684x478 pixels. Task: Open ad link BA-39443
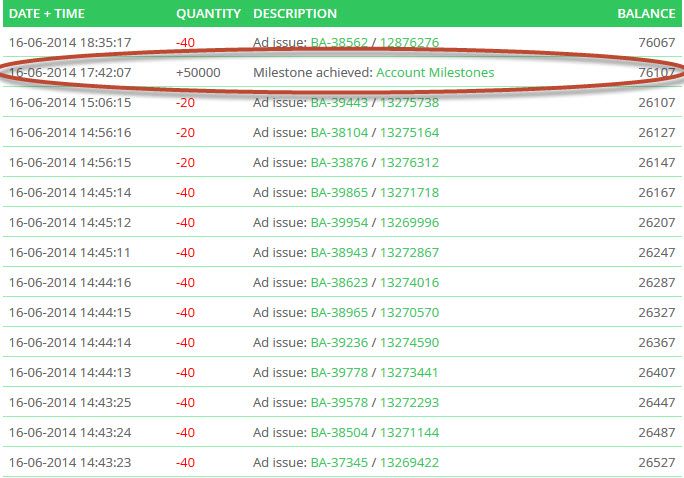point(339,102)
